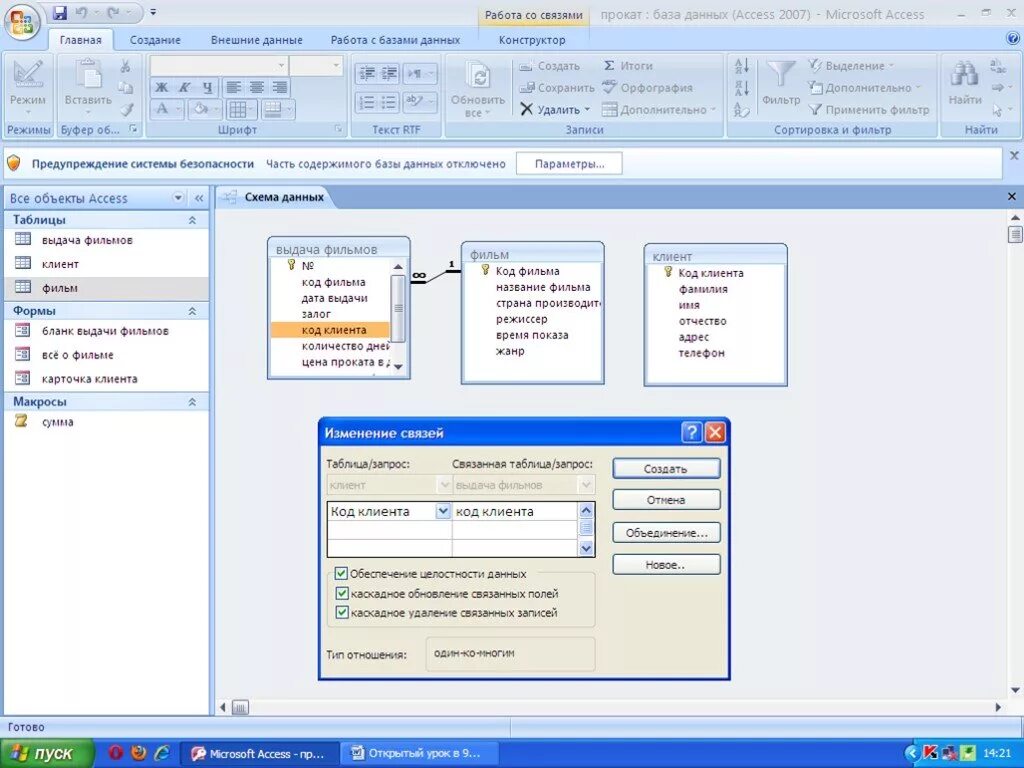Click the Opera icon in taskbar
Screen dimensions: 1024x768
[116, 752]
